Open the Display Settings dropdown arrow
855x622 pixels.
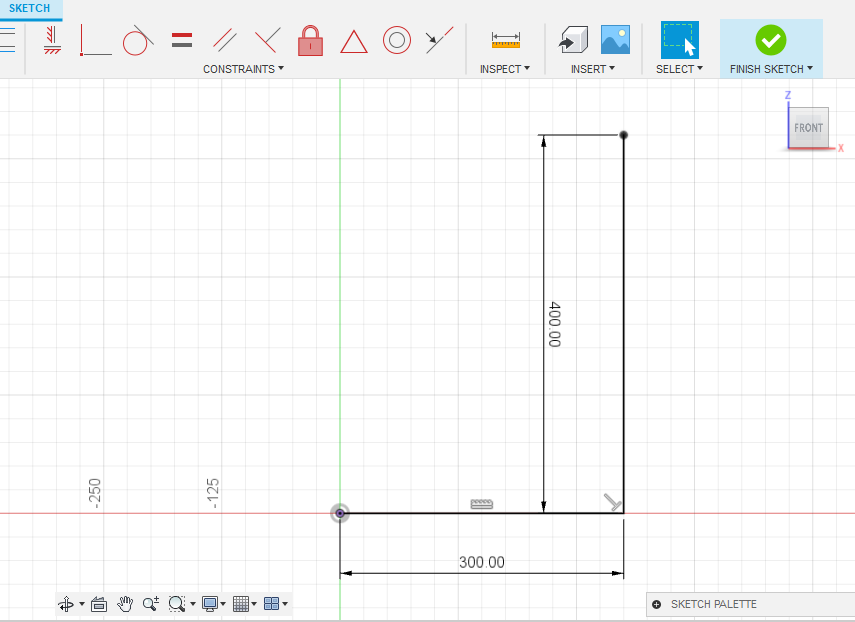[x=223, y=604]
